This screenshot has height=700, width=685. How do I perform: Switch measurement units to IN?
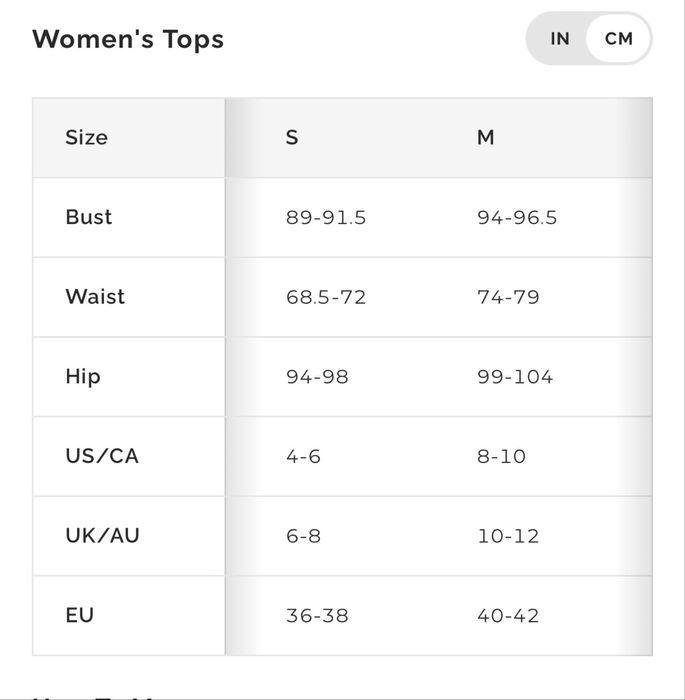pos(560,39)
